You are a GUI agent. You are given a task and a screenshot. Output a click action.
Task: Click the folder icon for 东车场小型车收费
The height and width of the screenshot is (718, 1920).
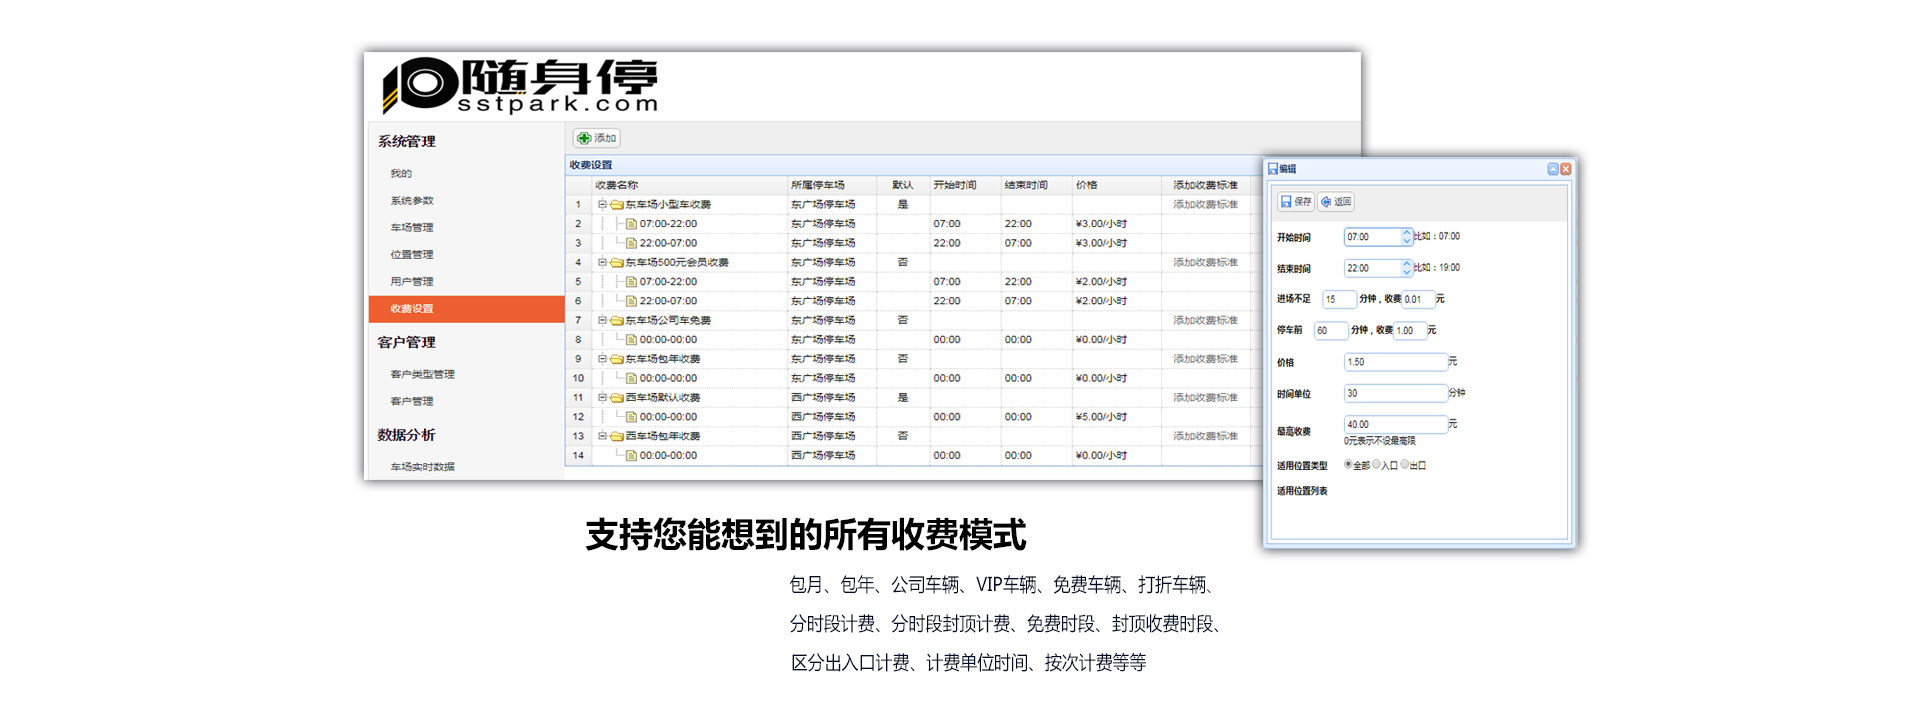pos(617,205)
